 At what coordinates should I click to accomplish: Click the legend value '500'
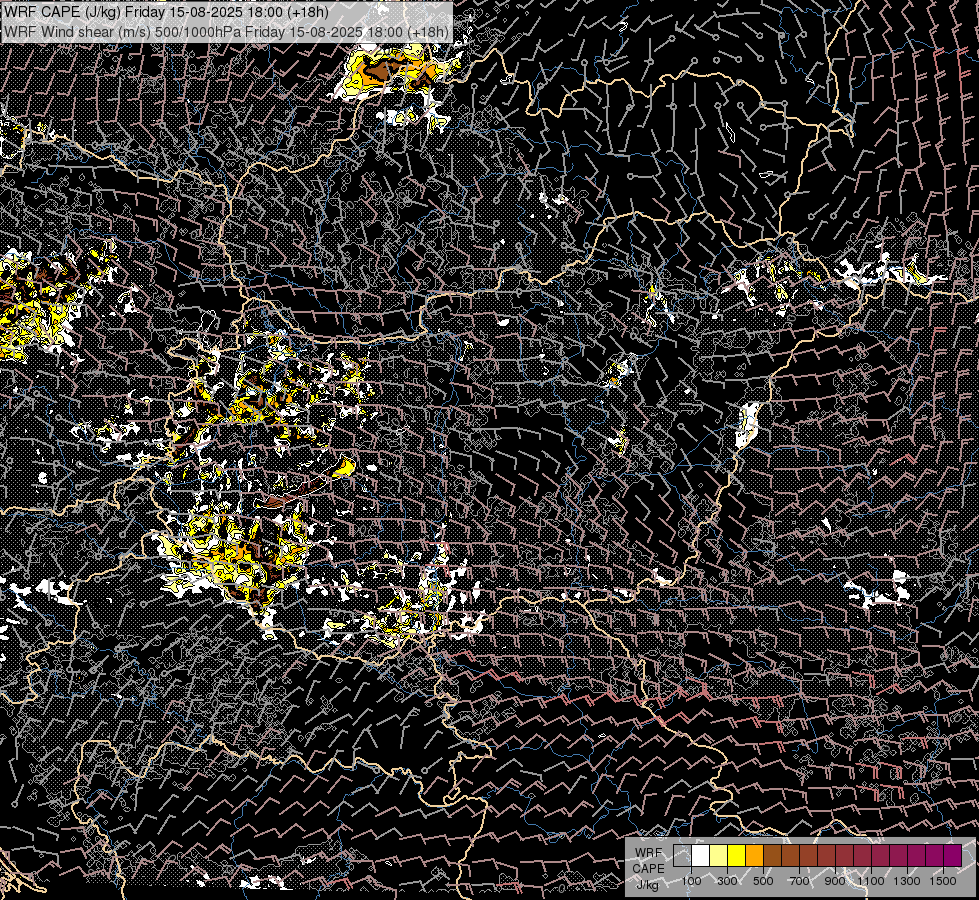pyautogui.click(x=763, y=881)
